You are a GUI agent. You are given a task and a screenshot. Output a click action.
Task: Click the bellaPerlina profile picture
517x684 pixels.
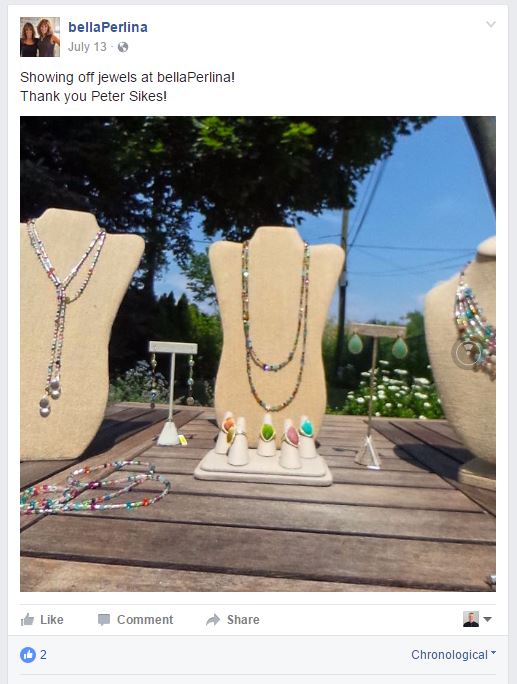[x=40, y=37]
